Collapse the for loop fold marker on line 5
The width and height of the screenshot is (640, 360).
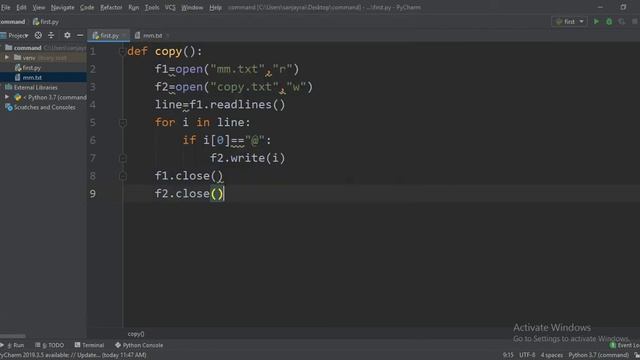[122, 122]
